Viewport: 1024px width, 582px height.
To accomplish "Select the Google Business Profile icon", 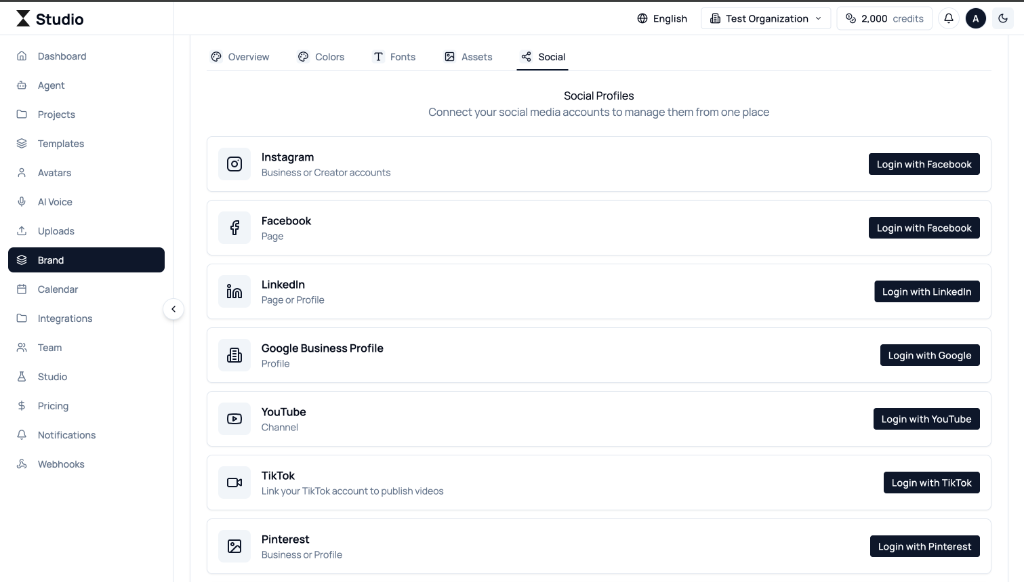I will click(x=234, y=355).
